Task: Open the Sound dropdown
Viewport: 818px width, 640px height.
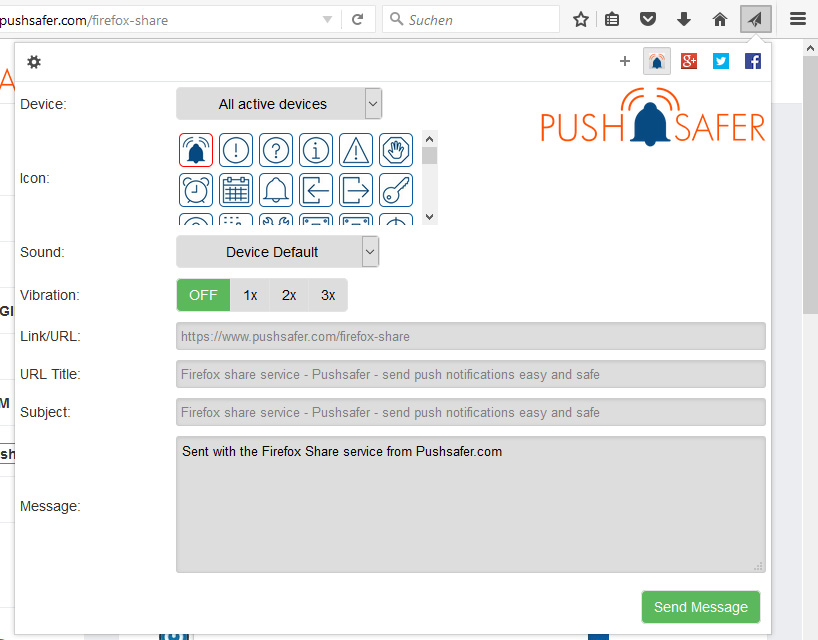Action: 278,252
